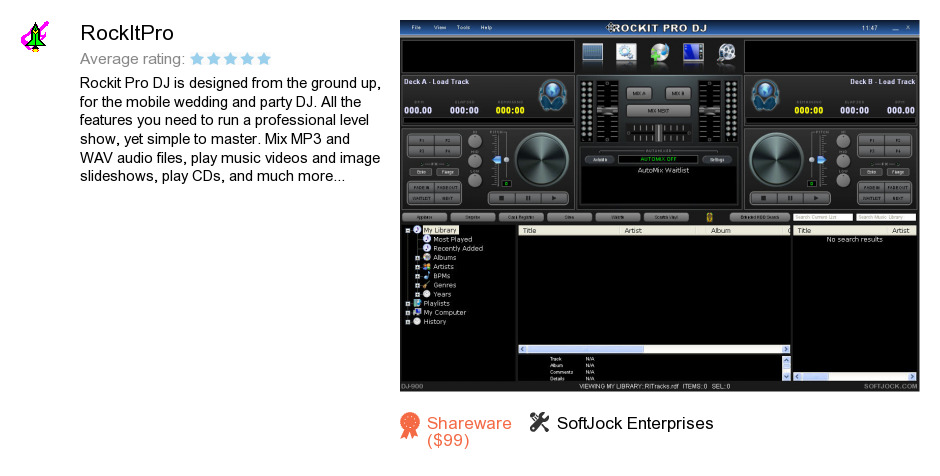The image size is (940, 476).
Task: Open AutoMix Settings button
Action: pos(718,159)
